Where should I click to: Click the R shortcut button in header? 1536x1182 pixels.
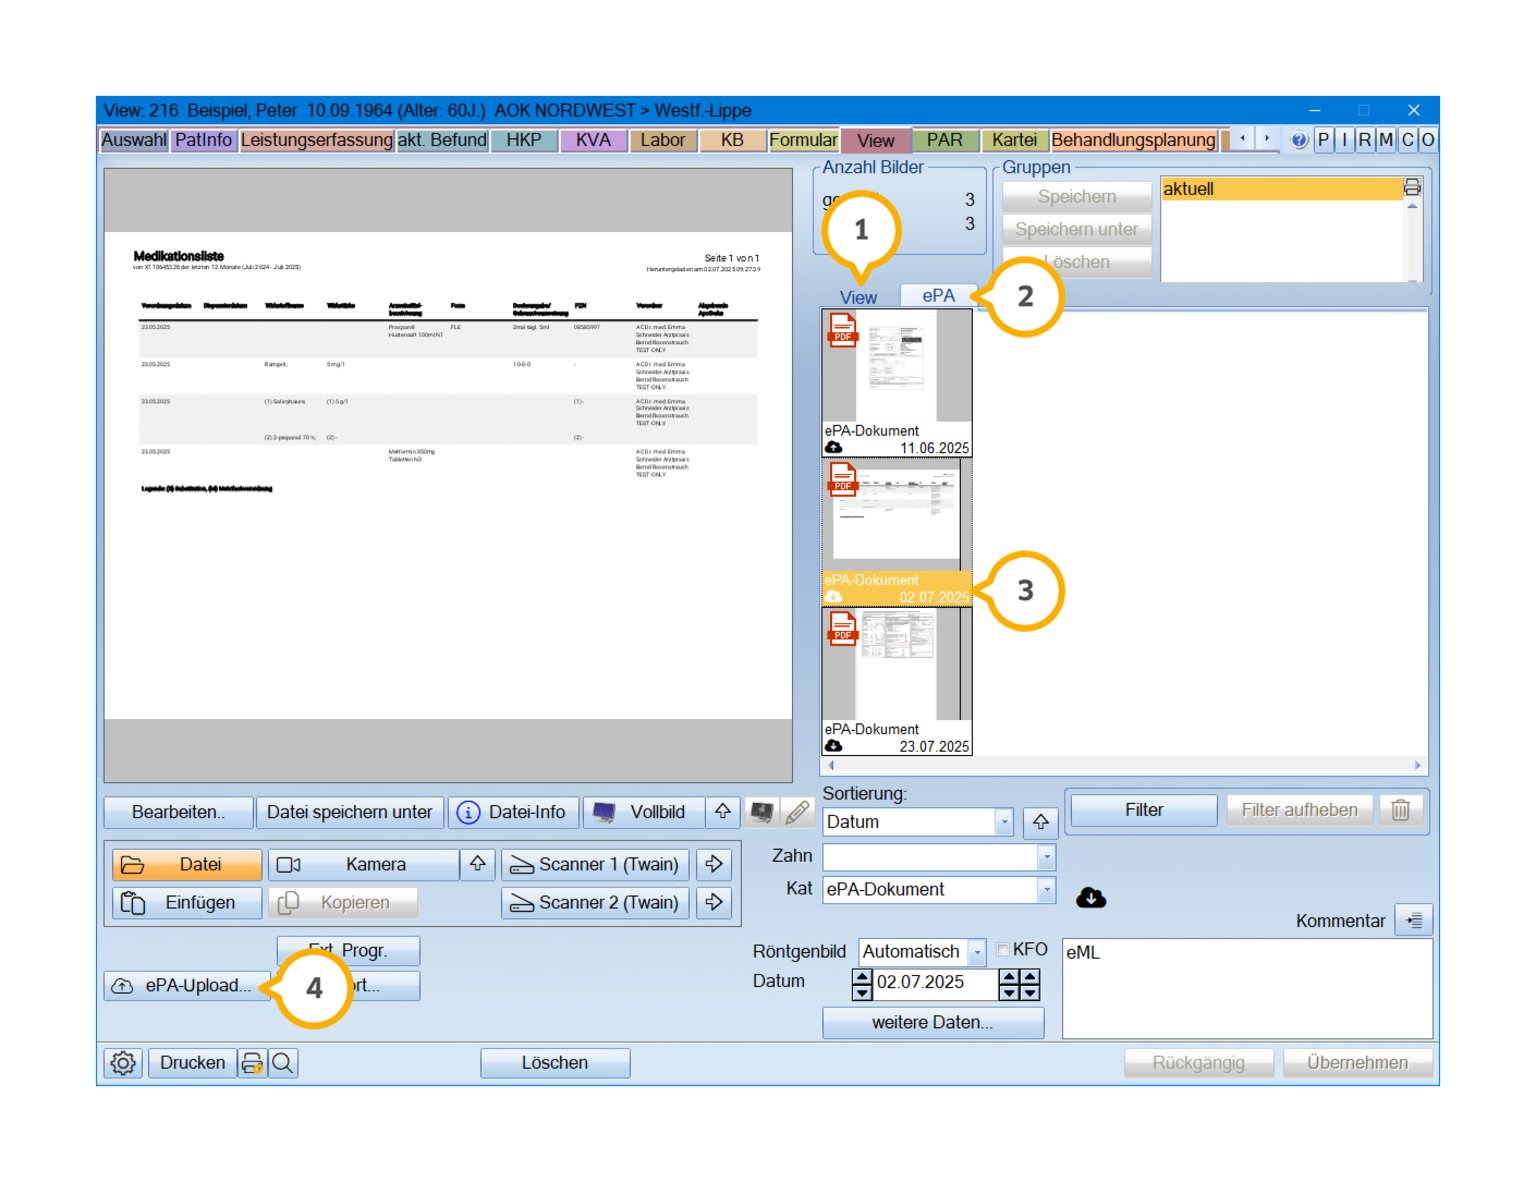(1365, 140)
